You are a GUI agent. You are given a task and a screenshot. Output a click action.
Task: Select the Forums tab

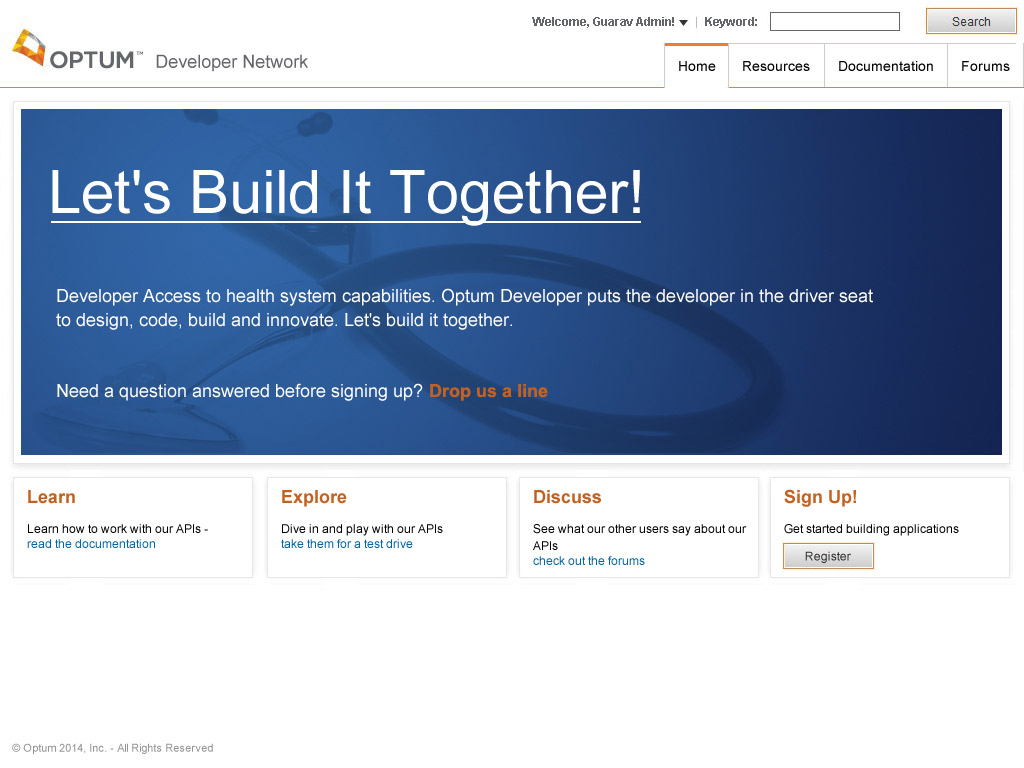point(984,66)
